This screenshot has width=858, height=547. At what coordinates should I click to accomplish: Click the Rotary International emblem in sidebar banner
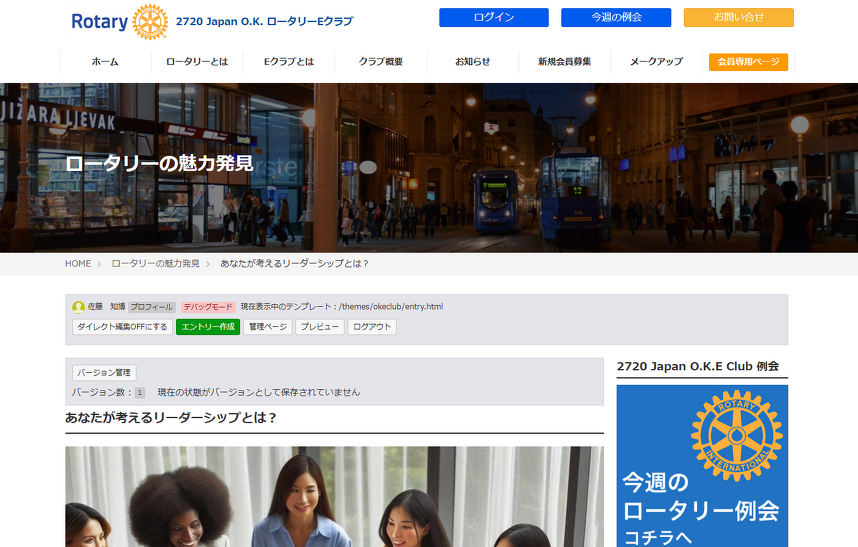736,435
